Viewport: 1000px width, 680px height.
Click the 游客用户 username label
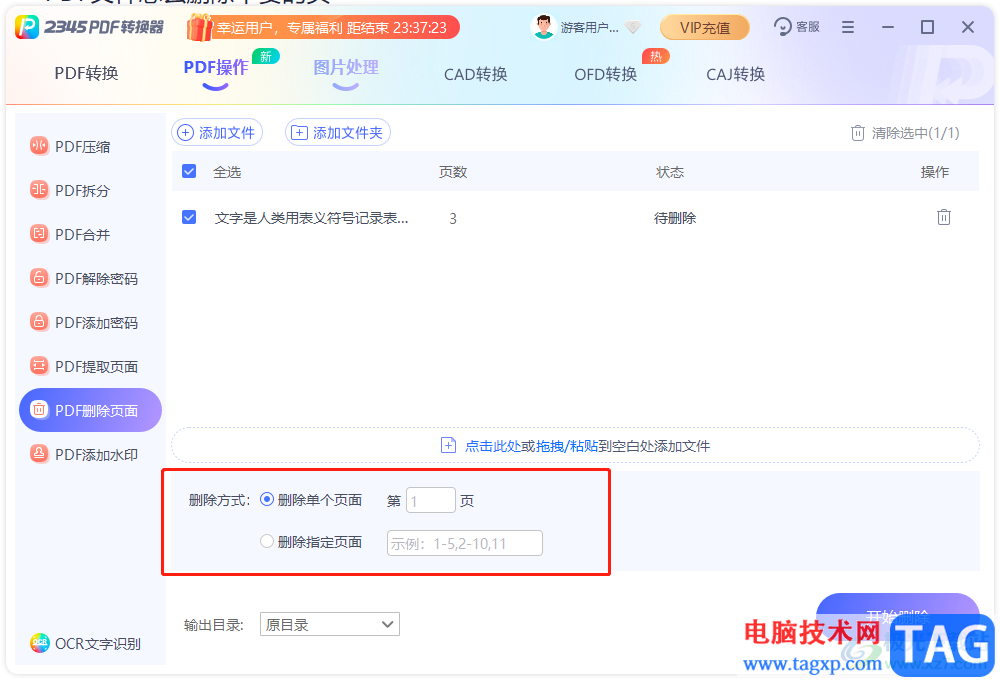pyautogui.click(x=589, y=27)
